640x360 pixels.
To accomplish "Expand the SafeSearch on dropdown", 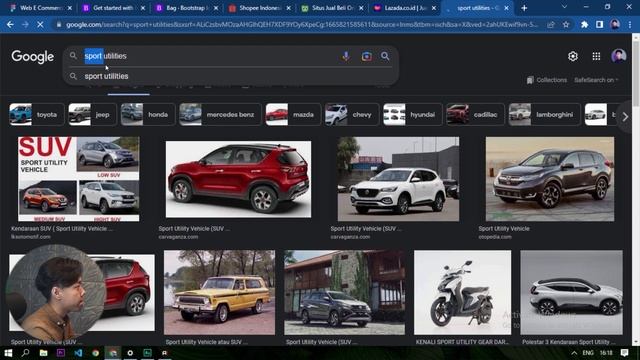I will [596, 80].
